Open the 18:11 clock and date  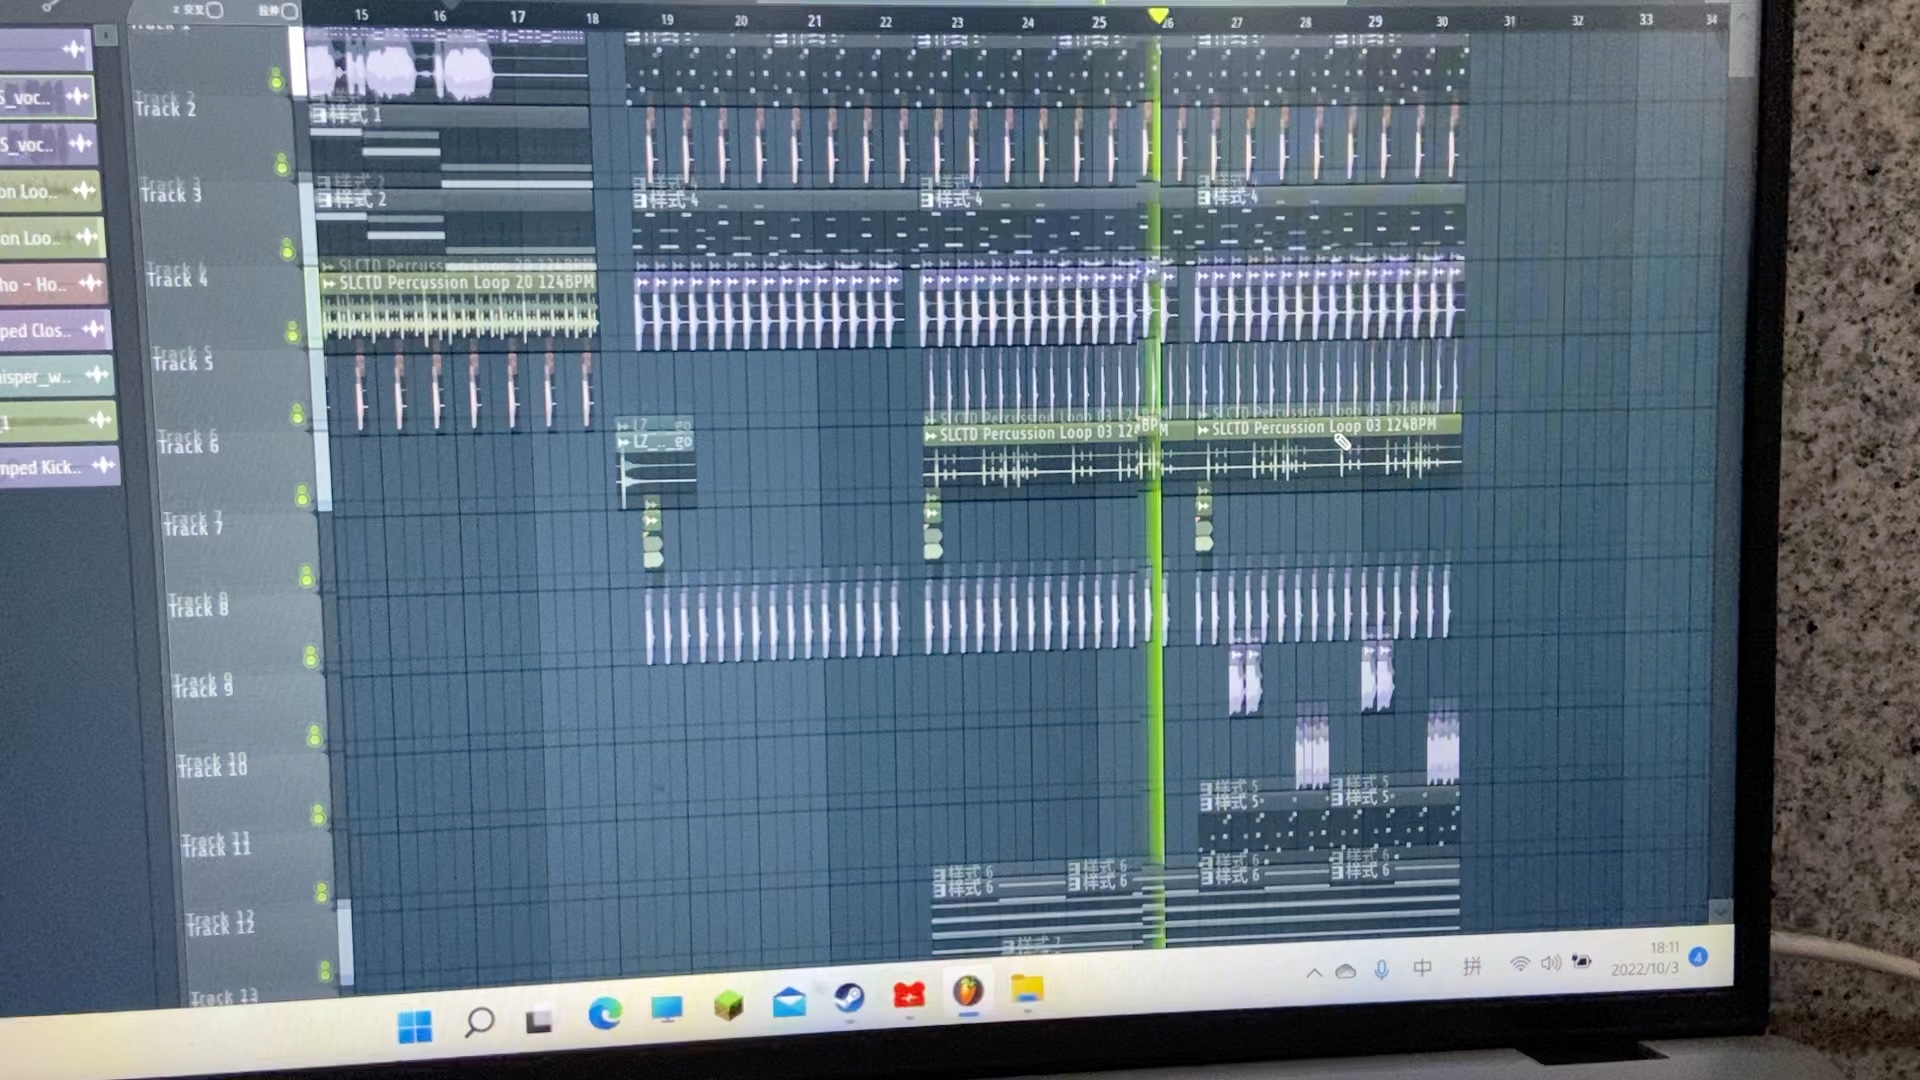point(1646,958)
